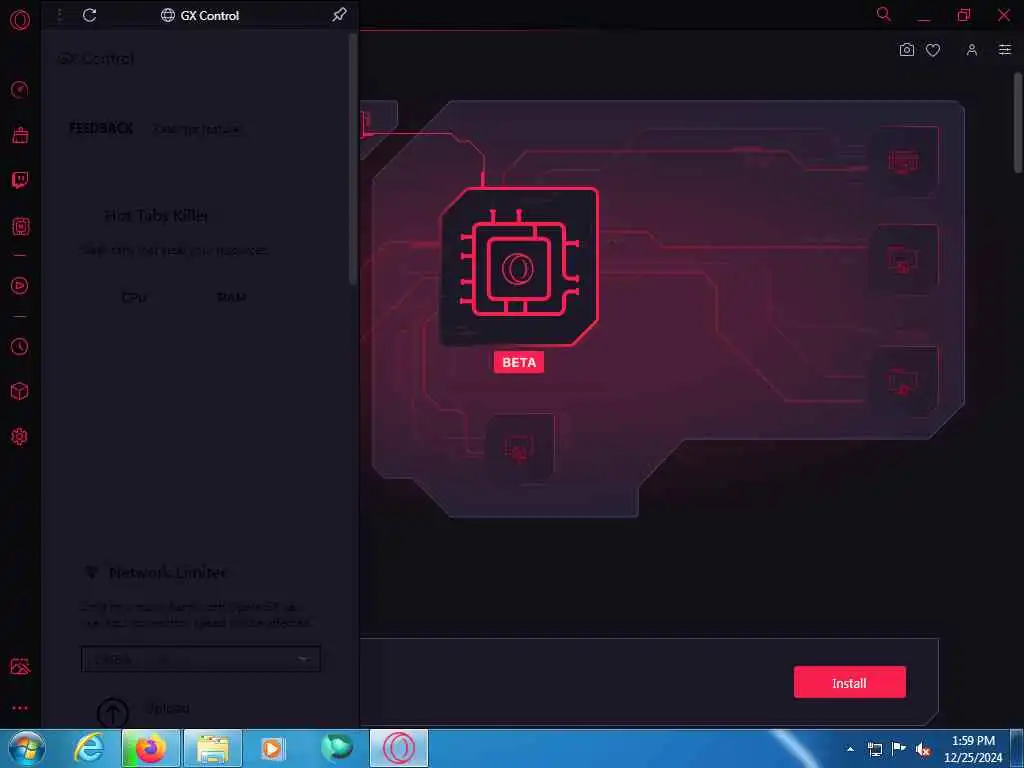Click the Hot Tabs Killer heading
The height and width of the screenshot is (768, 1024).
[x=157, y=216]
